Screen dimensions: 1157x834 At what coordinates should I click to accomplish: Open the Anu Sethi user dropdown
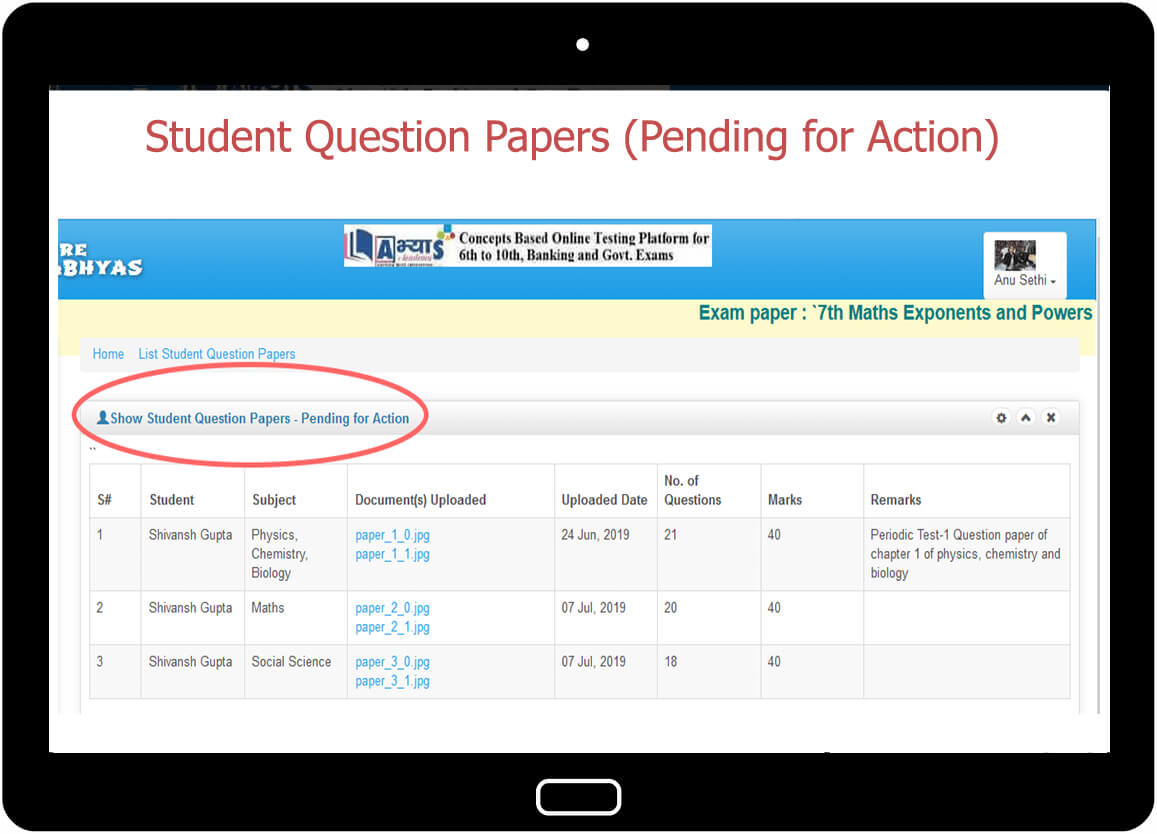[1025, 281]
